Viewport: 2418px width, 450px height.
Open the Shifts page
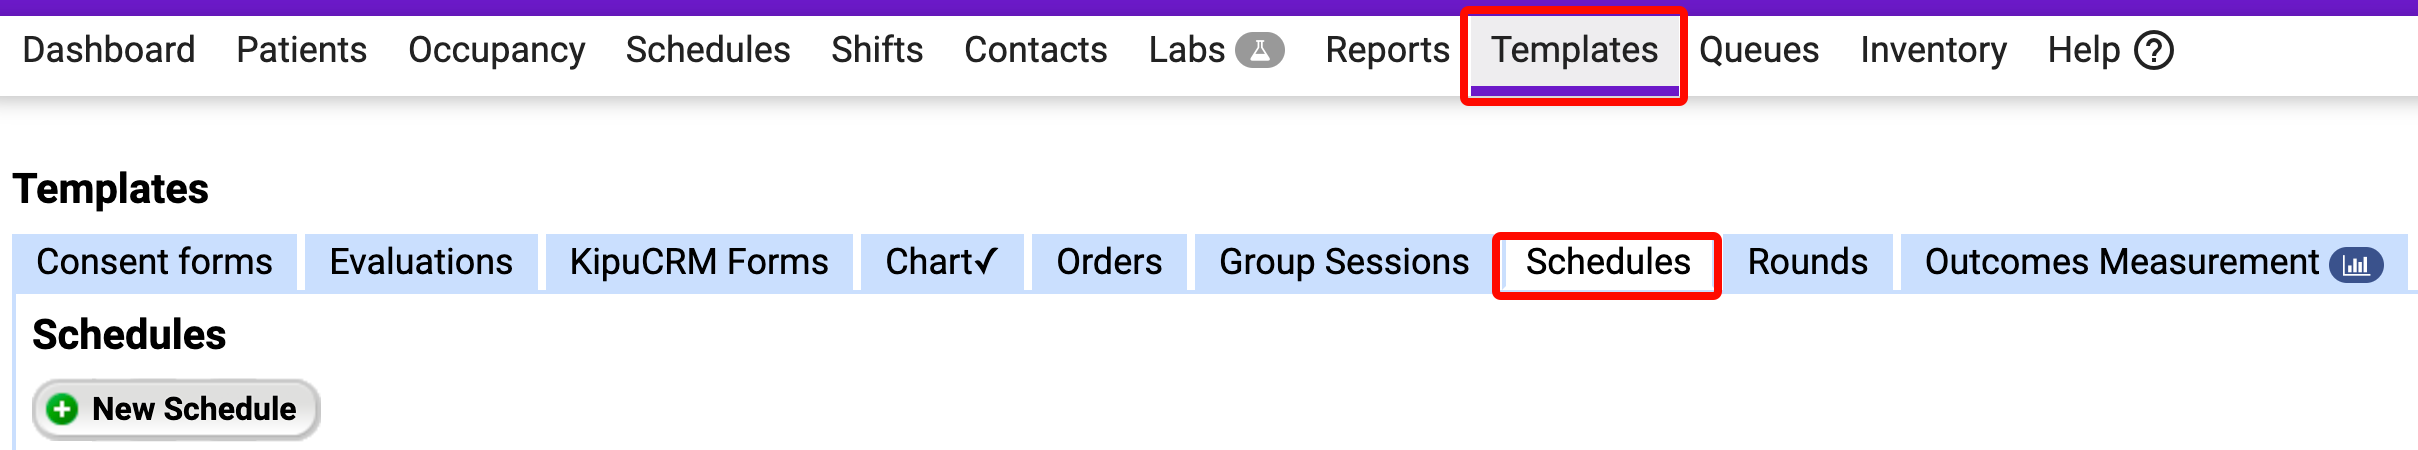point(877,50)
